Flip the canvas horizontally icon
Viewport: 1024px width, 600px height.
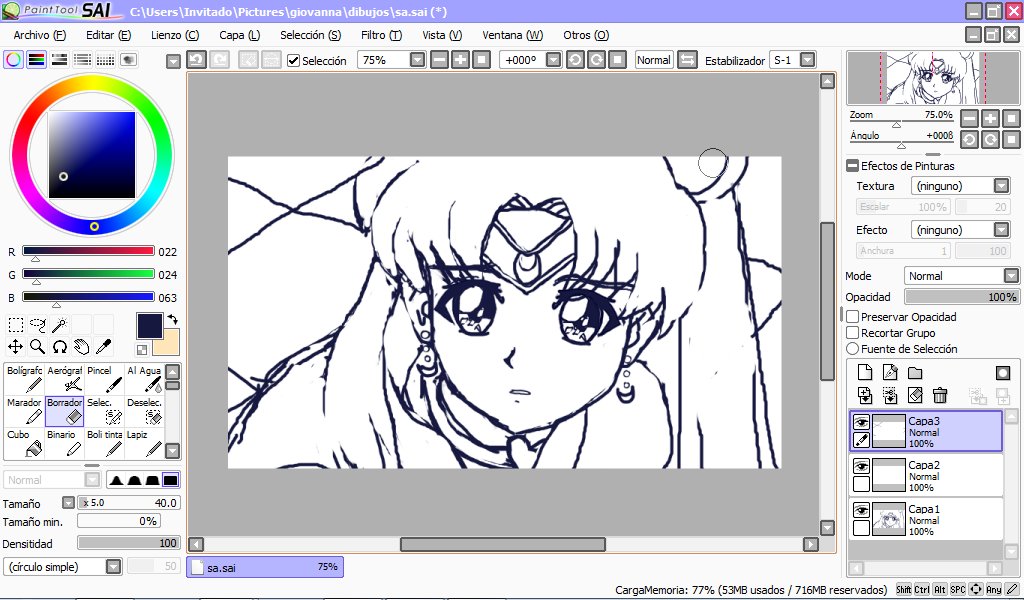coord(687,60)
